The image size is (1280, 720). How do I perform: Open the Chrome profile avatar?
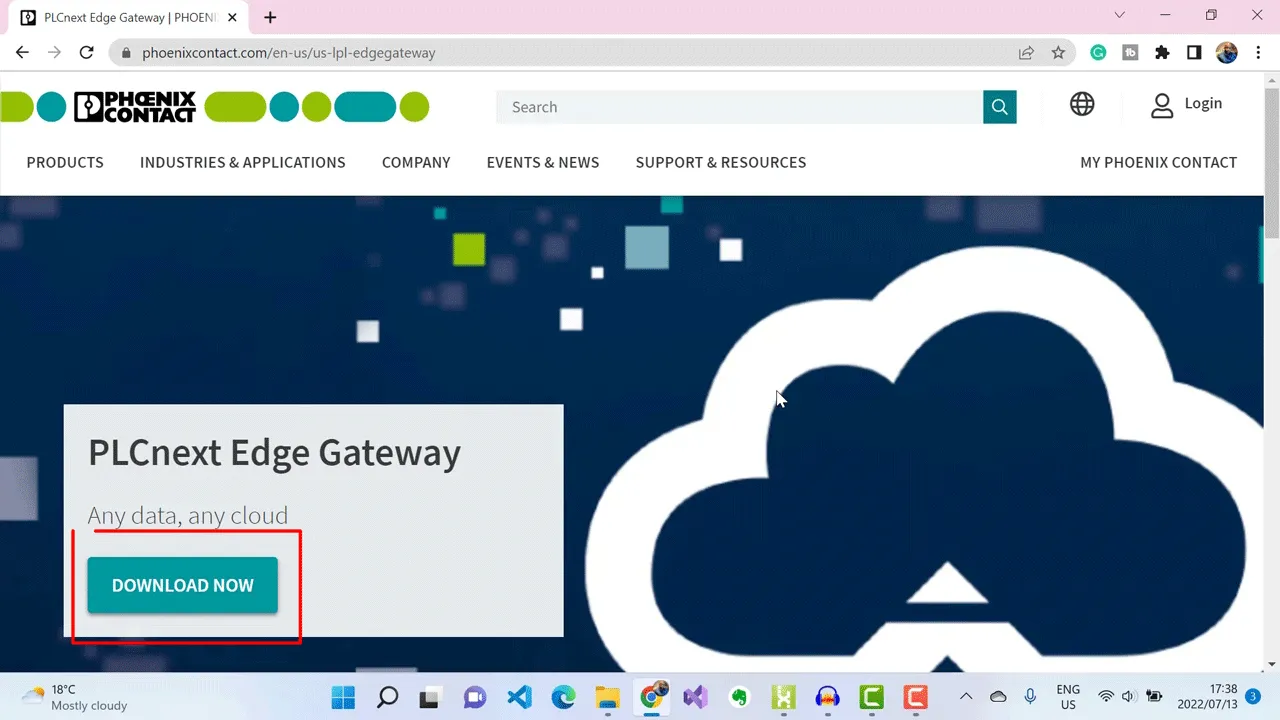coord(1227,53)
